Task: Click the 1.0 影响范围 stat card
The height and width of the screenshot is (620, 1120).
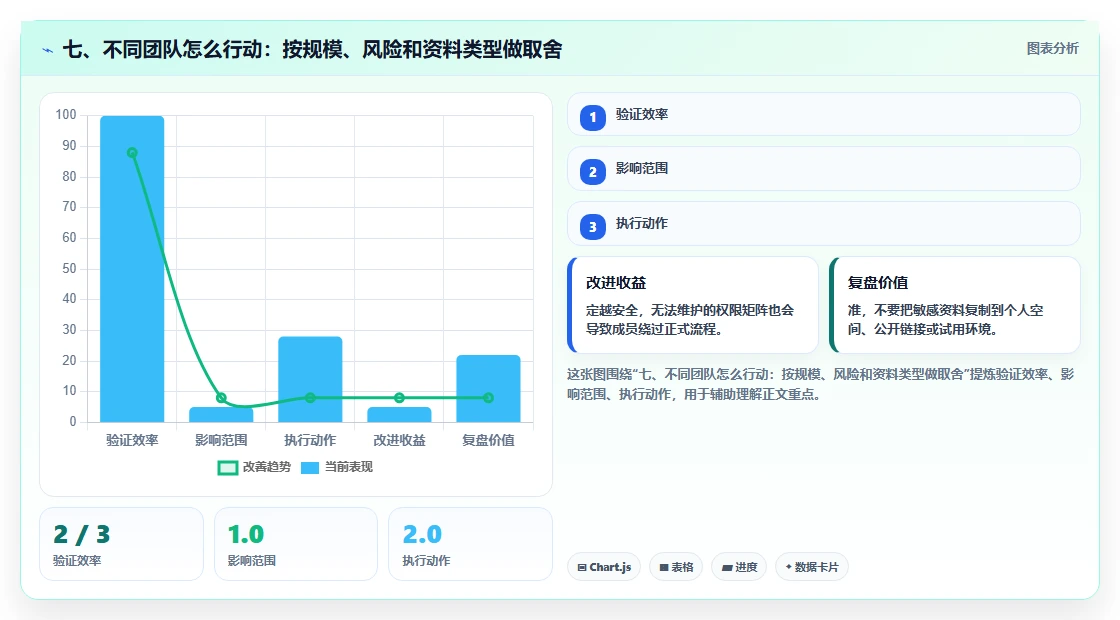Action: [x=296, y=544]
